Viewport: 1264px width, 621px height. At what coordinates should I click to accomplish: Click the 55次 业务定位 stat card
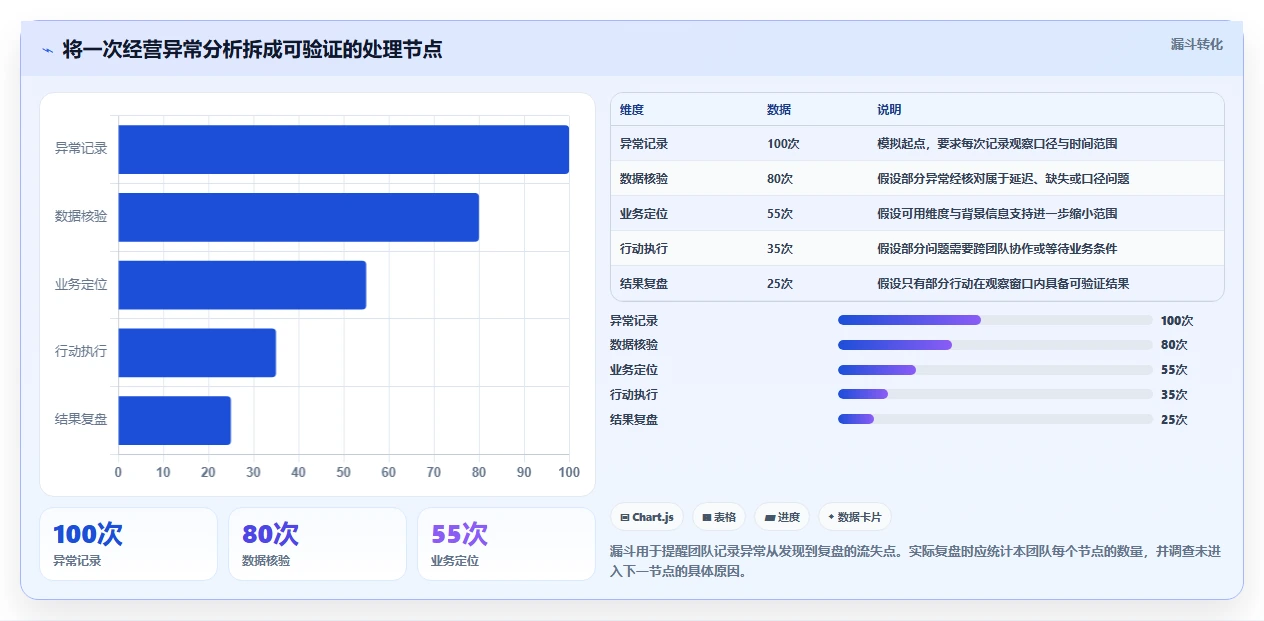pyautogui.click(x=506, y=544)
